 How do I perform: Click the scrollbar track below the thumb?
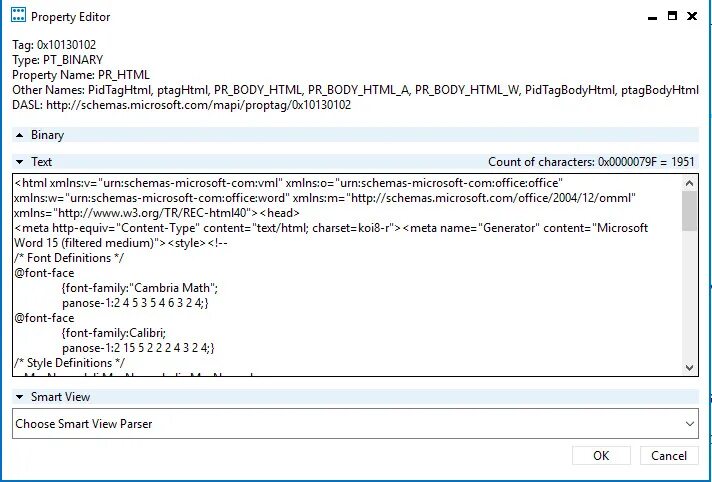tap(689, 295)
